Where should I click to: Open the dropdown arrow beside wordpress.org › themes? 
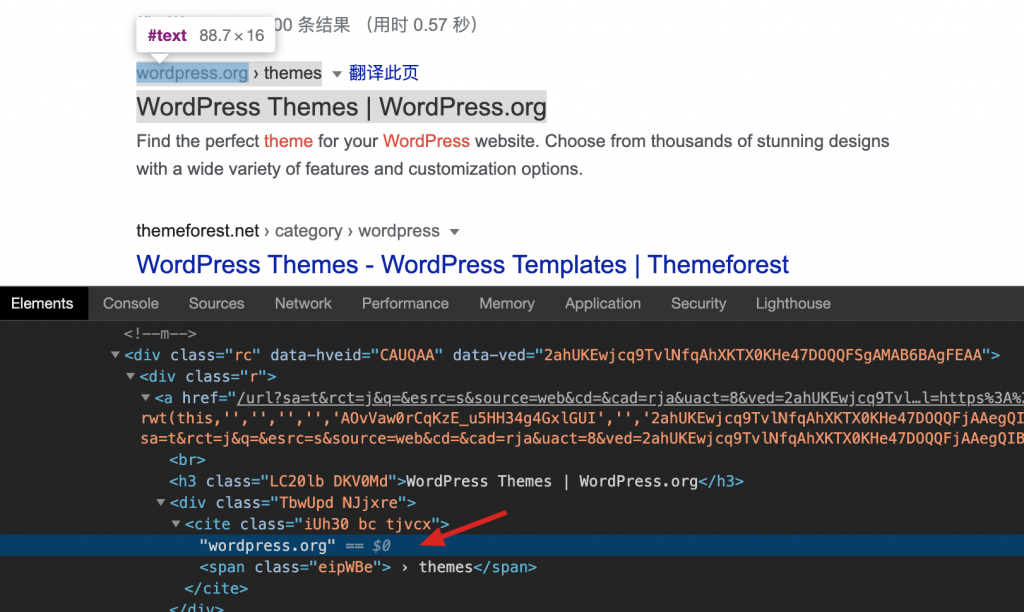tap(337, 74)
